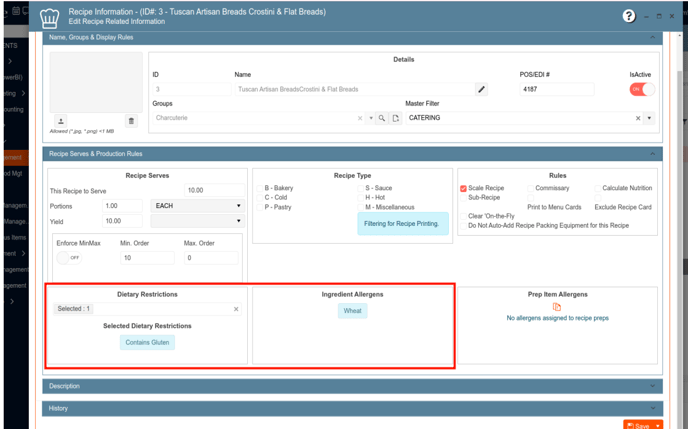
Task: Open the Groups dropdown arrow
Action: point(371,118)
